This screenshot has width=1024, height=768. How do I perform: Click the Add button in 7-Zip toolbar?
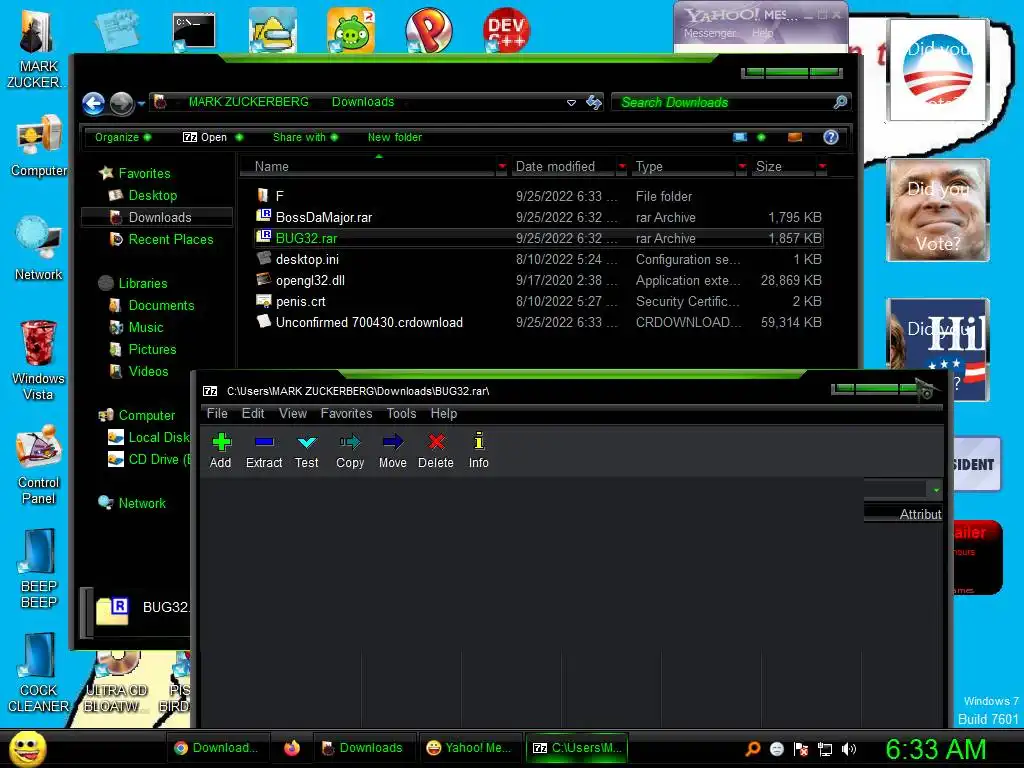coord(221,450)
